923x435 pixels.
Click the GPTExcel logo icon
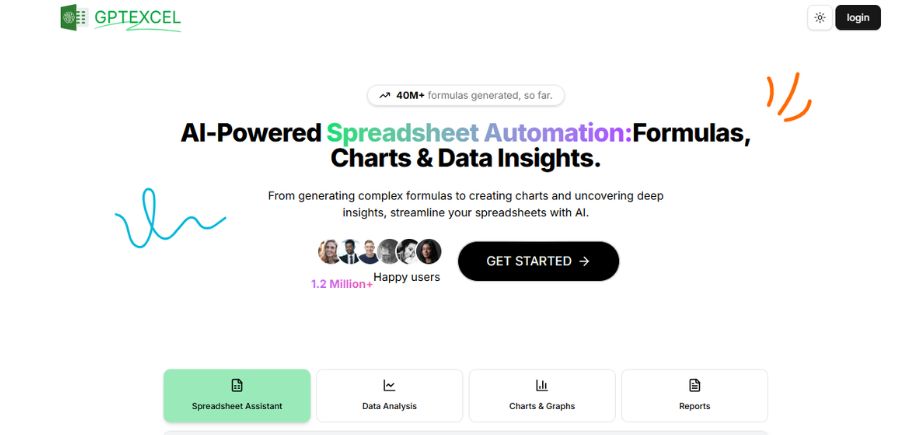[x=74, y=17]
